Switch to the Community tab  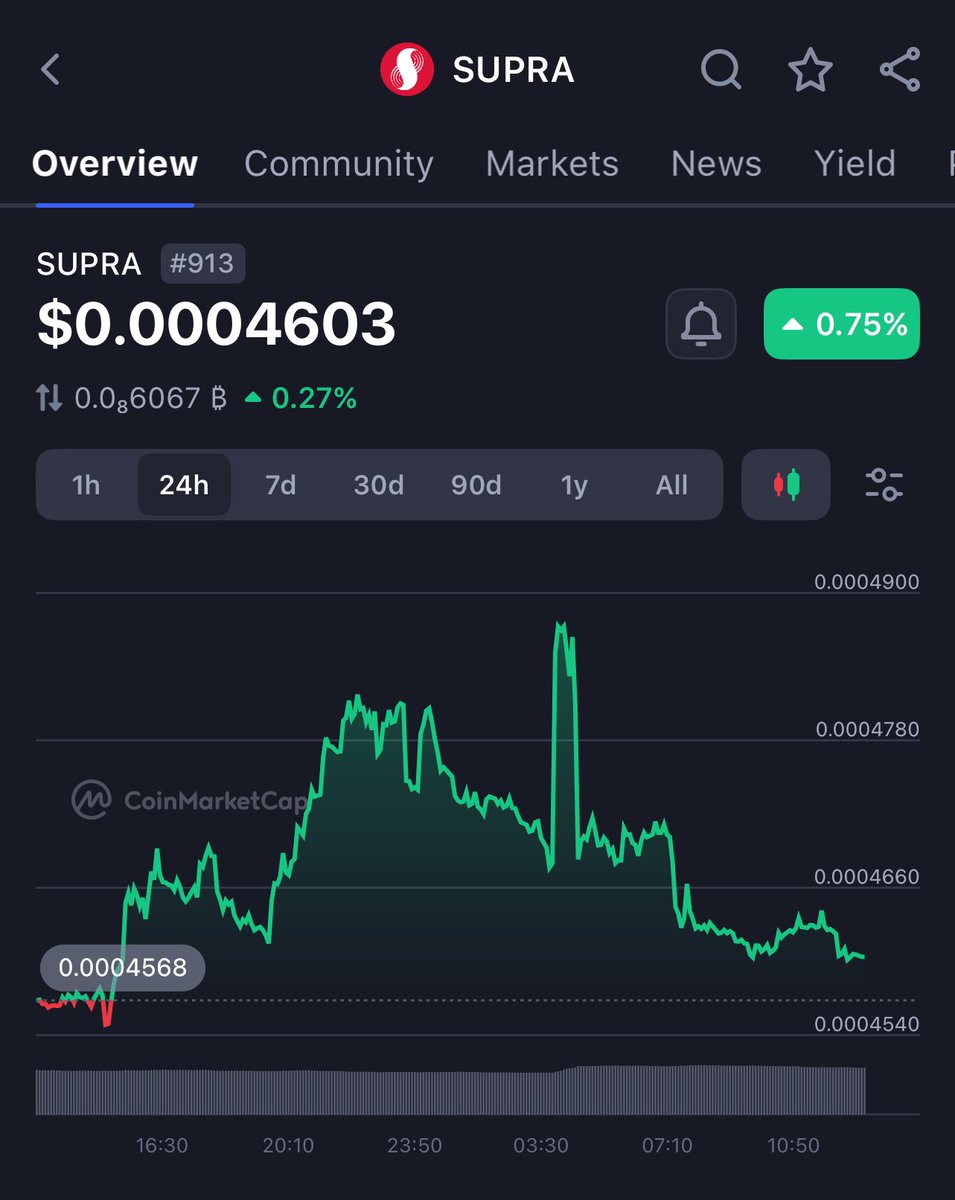tap(339, 163)
